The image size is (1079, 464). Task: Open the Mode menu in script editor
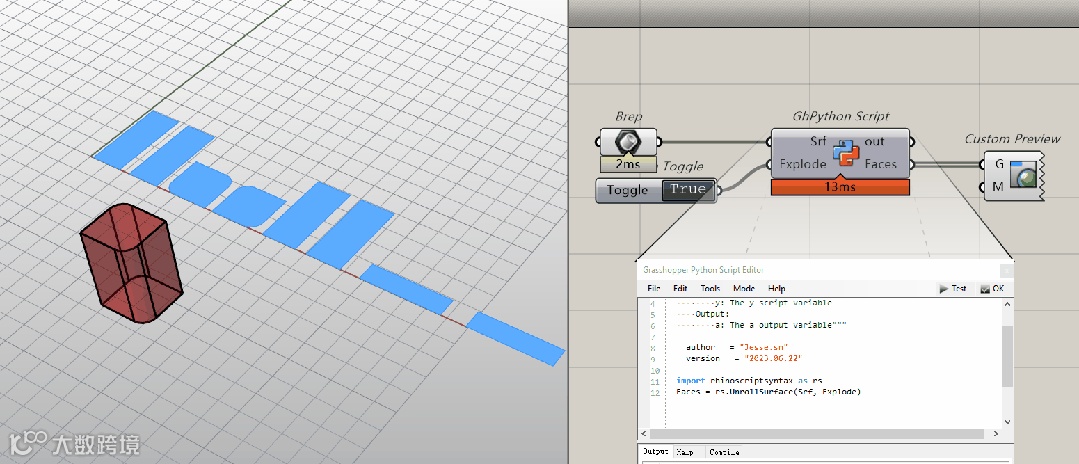click(744, 288)
